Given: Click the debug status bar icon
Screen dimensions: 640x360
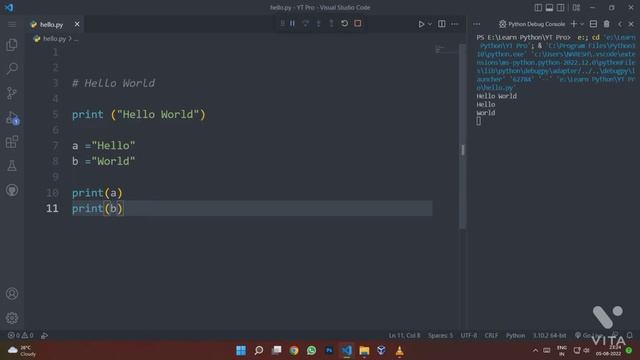Looking at the screenshot, I should click(44, 335).
